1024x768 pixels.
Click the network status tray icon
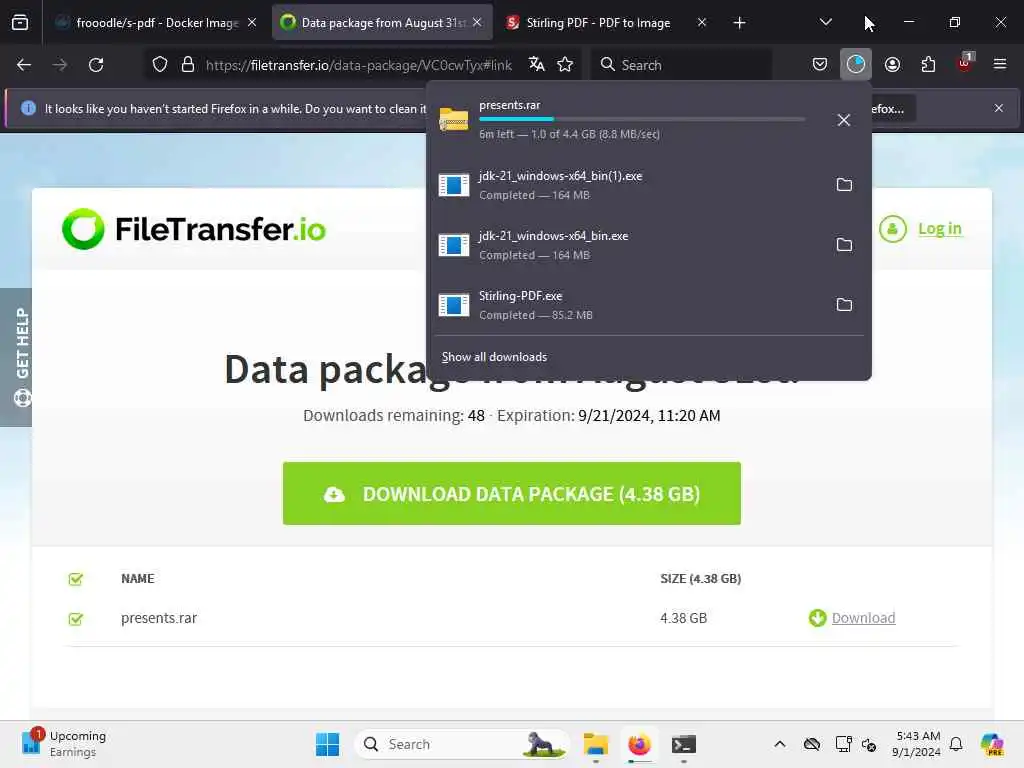pos(843,744)
